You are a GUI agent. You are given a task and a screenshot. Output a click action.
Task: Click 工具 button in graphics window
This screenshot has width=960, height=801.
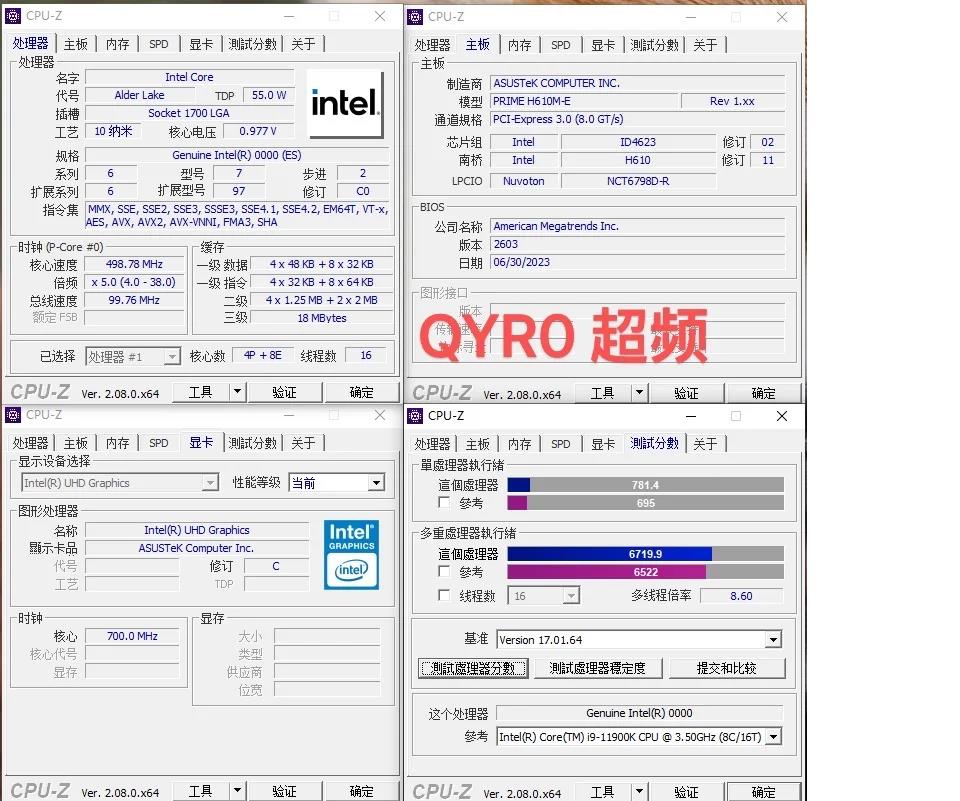click(201, 791)
